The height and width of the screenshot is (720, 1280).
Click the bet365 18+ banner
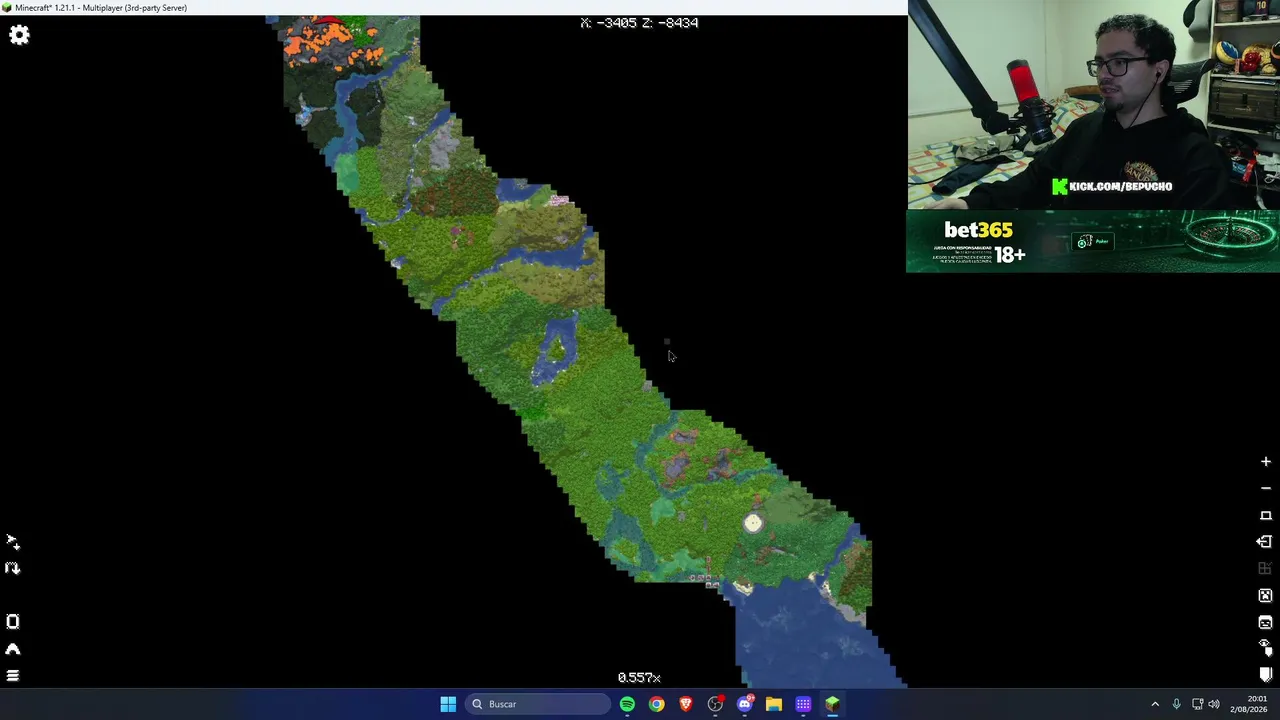pos(1093,242)
